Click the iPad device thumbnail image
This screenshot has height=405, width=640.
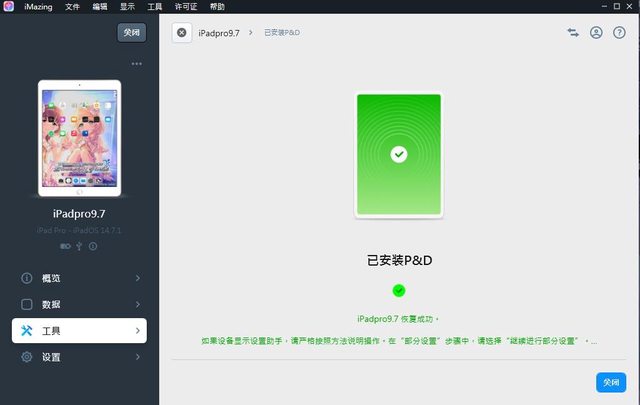80,138
